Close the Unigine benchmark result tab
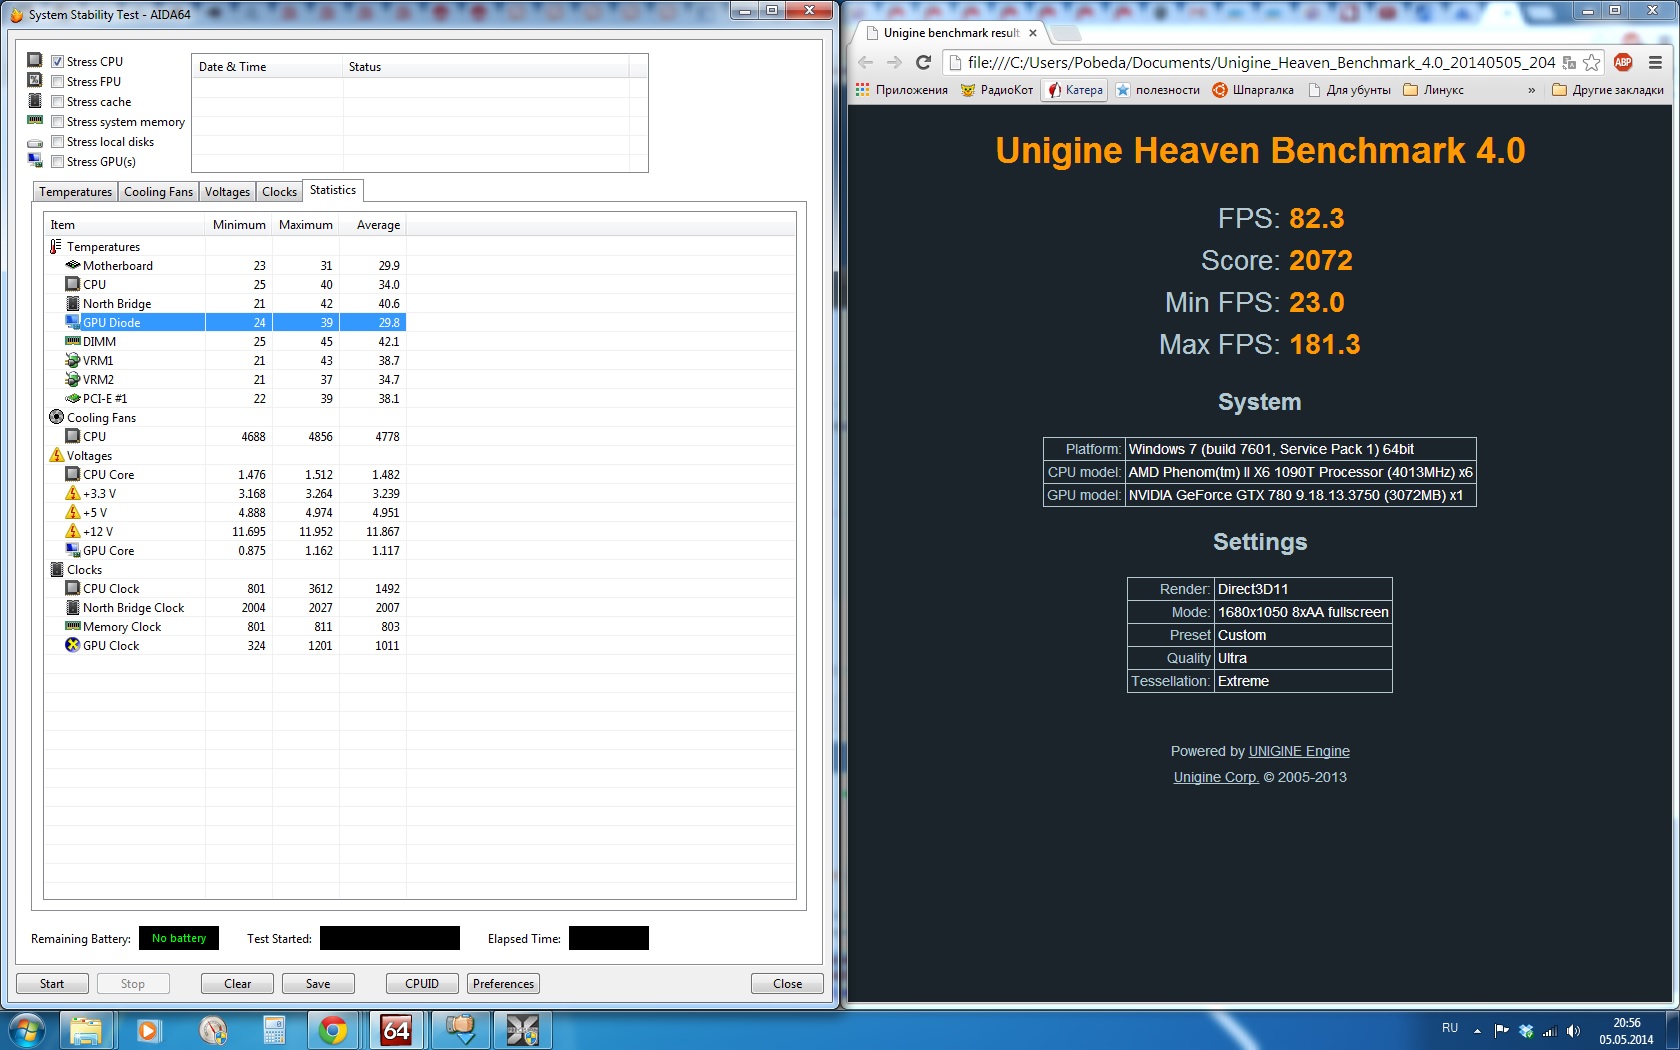The image size is (1680, 1050). pyautogui.click(x=1033, y=33)
